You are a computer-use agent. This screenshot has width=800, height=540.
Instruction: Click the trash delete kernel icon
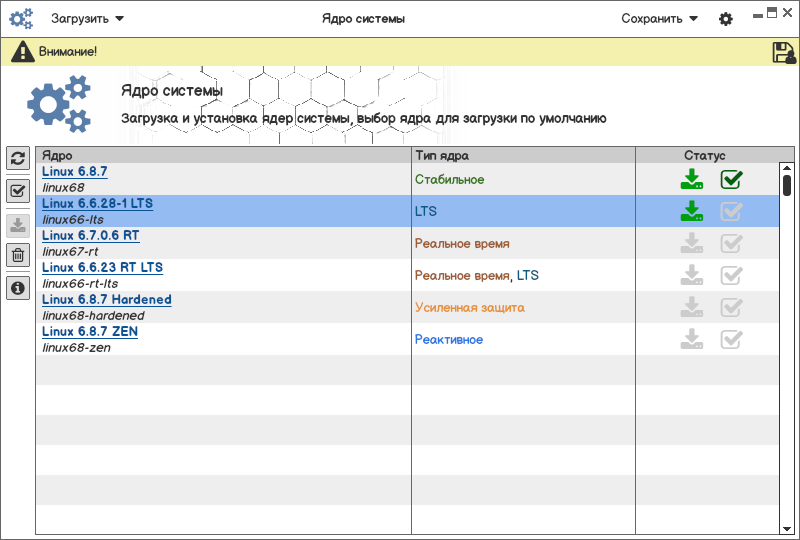17,255
